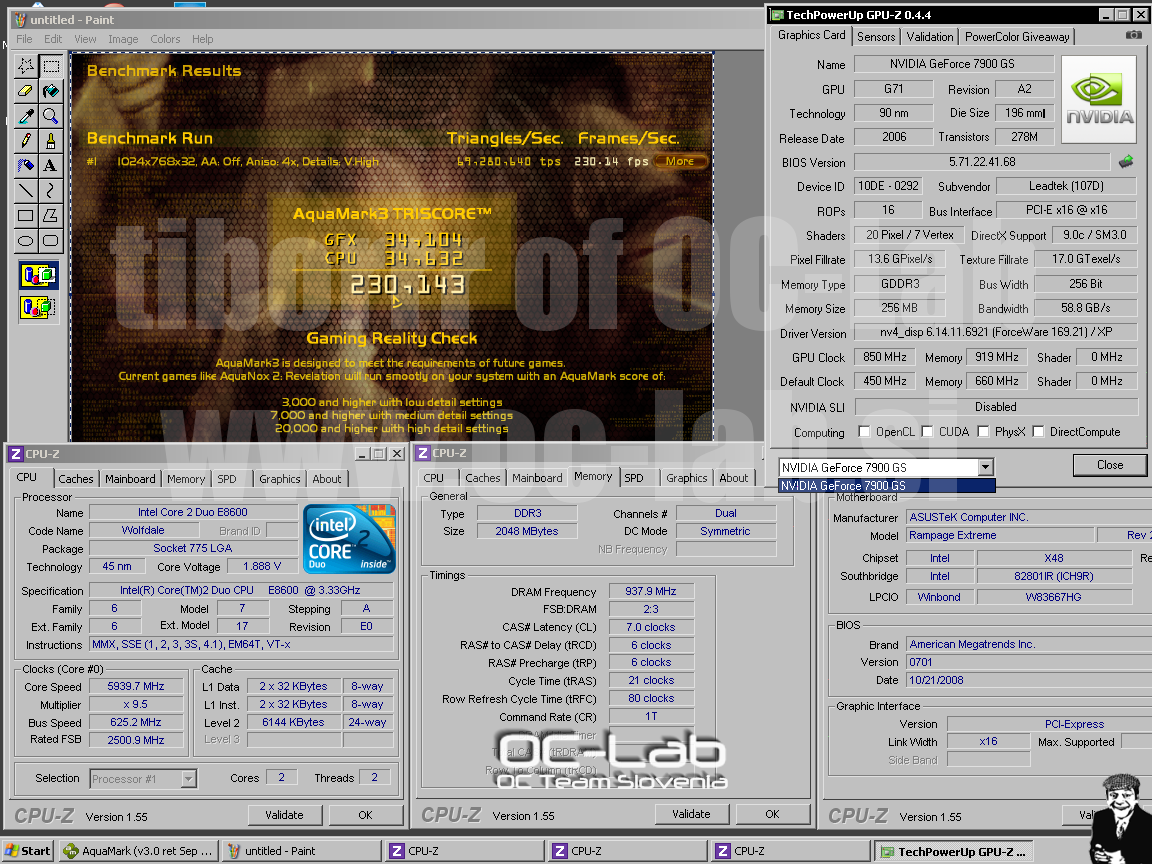Select the Polygon tool in Paint
The image size is (1152, 864).
tap(51, 215)
